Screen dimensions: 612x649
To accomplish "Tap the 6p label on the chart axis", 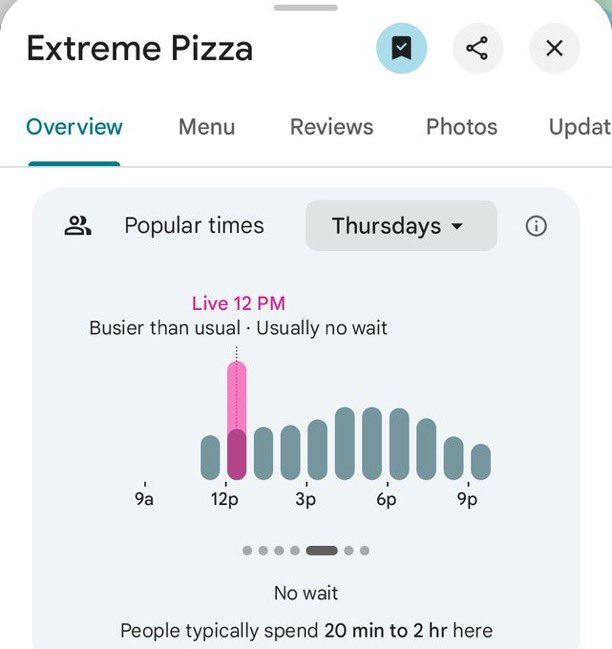I will [387, 499].
